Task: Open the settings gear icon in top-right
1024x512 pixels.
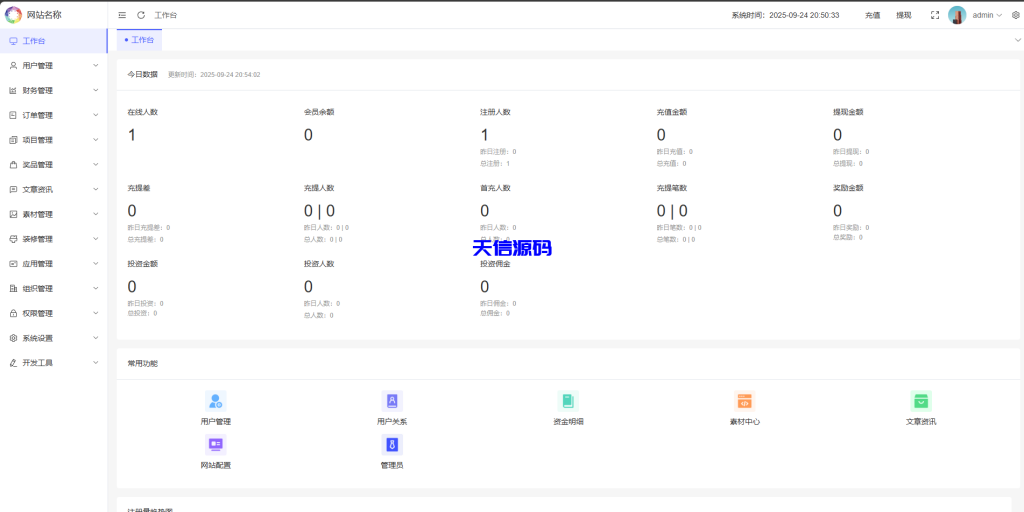Action: (x=1016, y=15)
